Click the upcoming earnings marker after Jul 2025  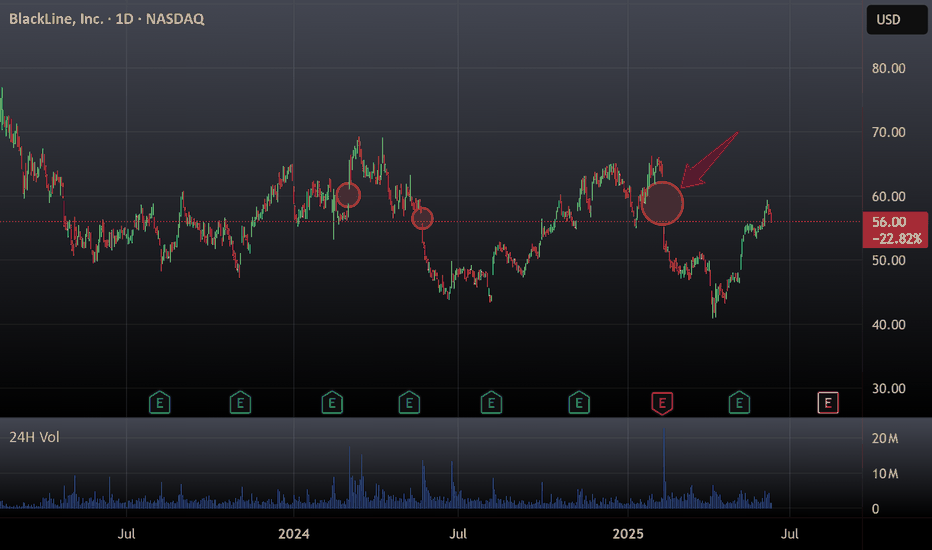tap(827, 403)
